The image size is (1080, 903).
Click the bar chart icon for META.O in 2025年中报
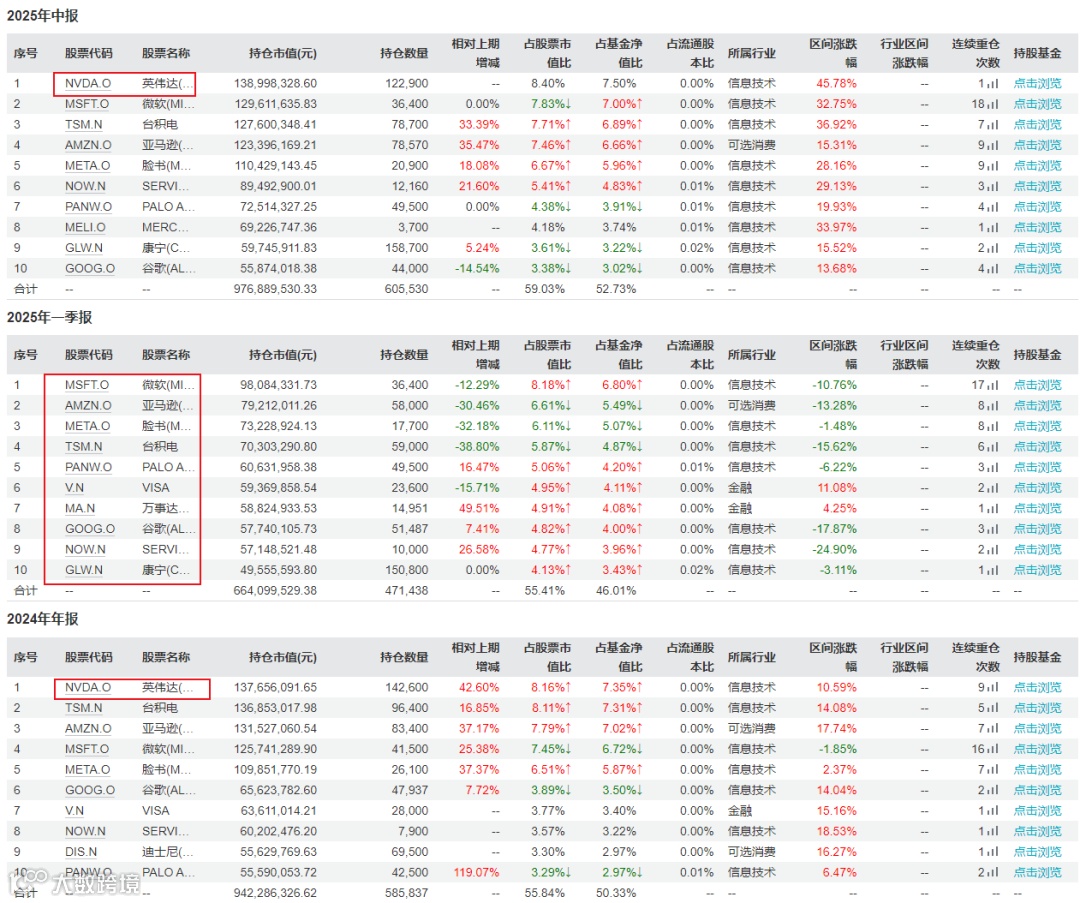point(993,167)
